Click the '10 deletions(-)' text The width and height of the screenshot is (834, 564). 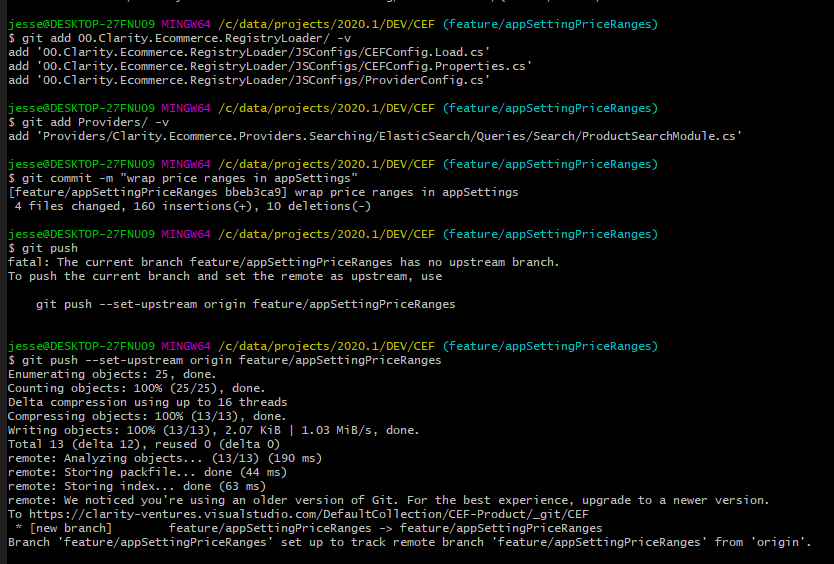tap(319, 206)
